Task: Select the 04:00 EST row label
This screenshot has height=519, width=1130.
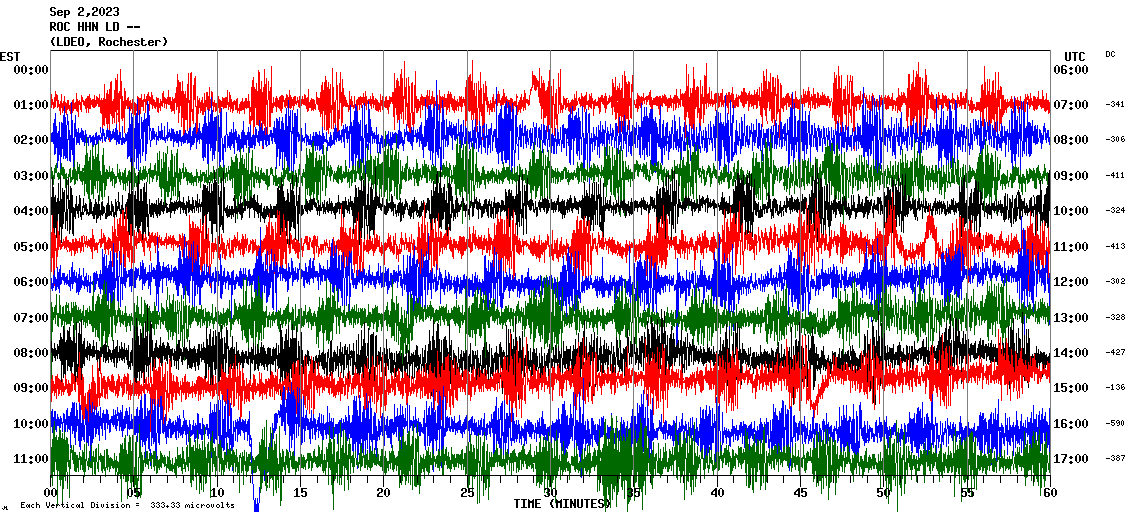Action: 31,211
